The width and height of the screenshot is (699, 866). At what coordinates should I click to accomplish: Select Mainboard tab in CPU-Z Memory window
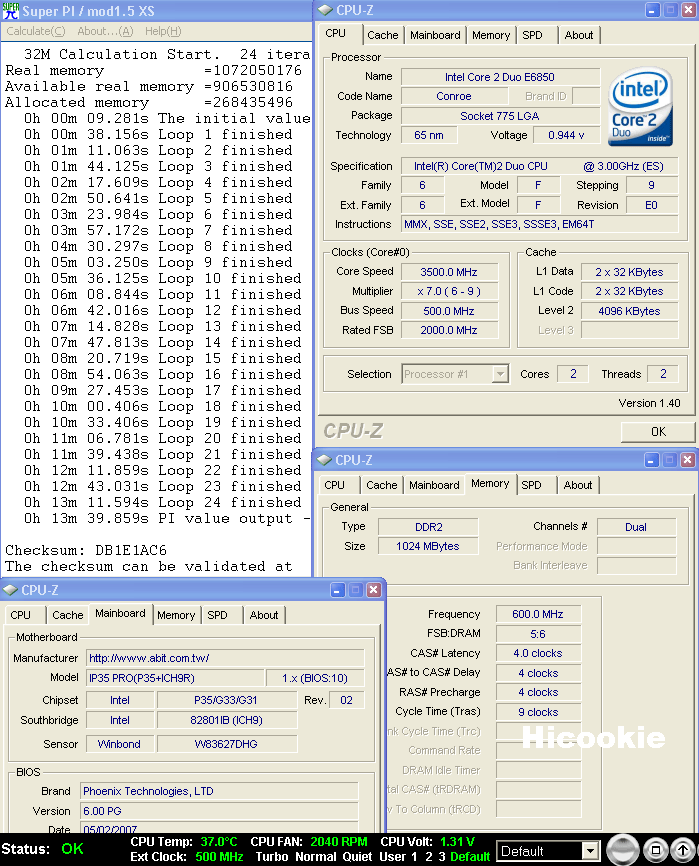click(434, 485)
